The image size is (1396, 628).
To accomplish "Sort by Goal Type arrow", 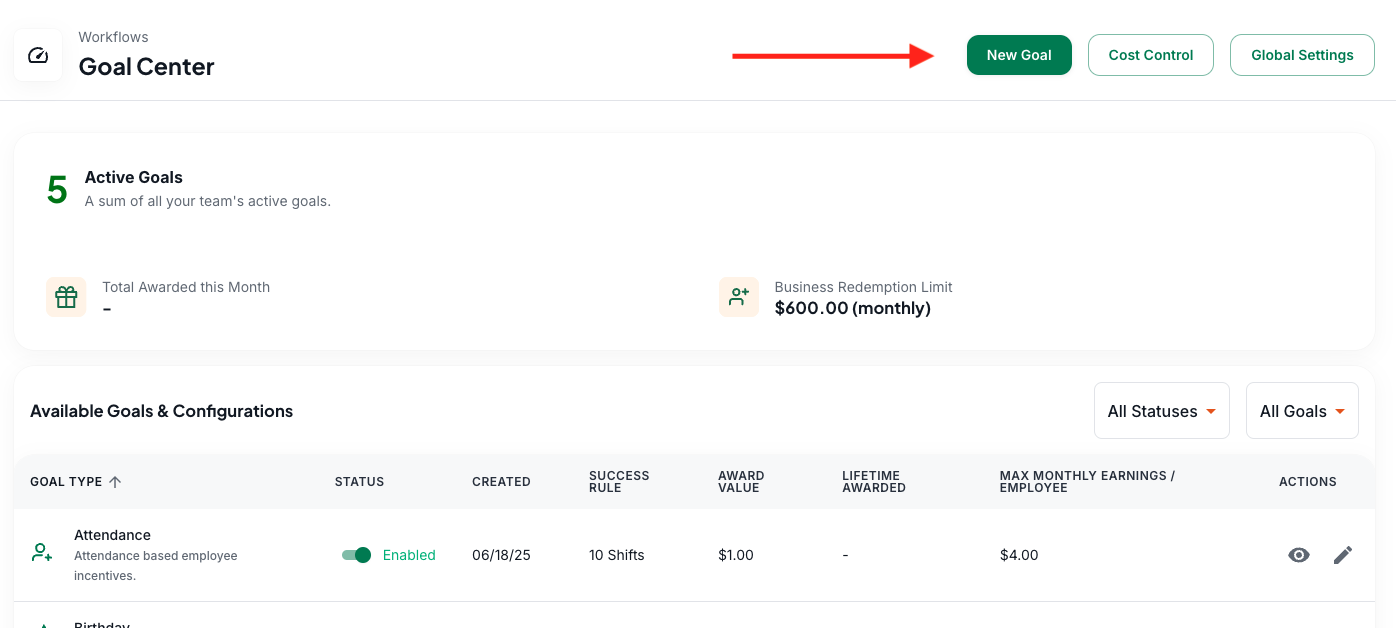I will coord(115,482).
